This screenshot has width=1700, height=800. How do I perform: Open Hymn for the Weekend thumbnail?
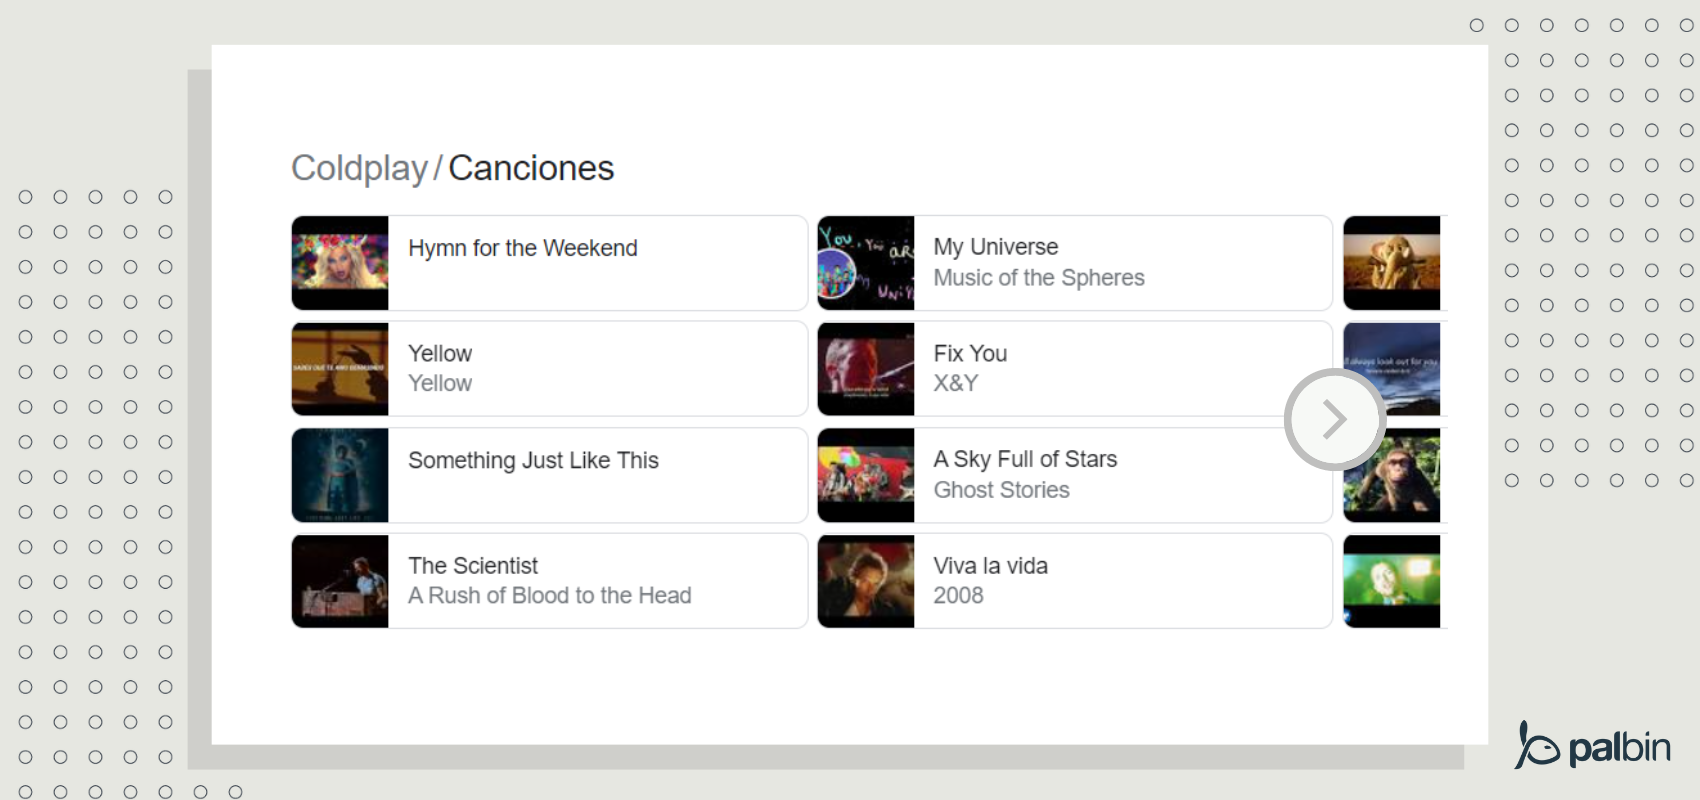pyautogui.click(x=340, y=263)
